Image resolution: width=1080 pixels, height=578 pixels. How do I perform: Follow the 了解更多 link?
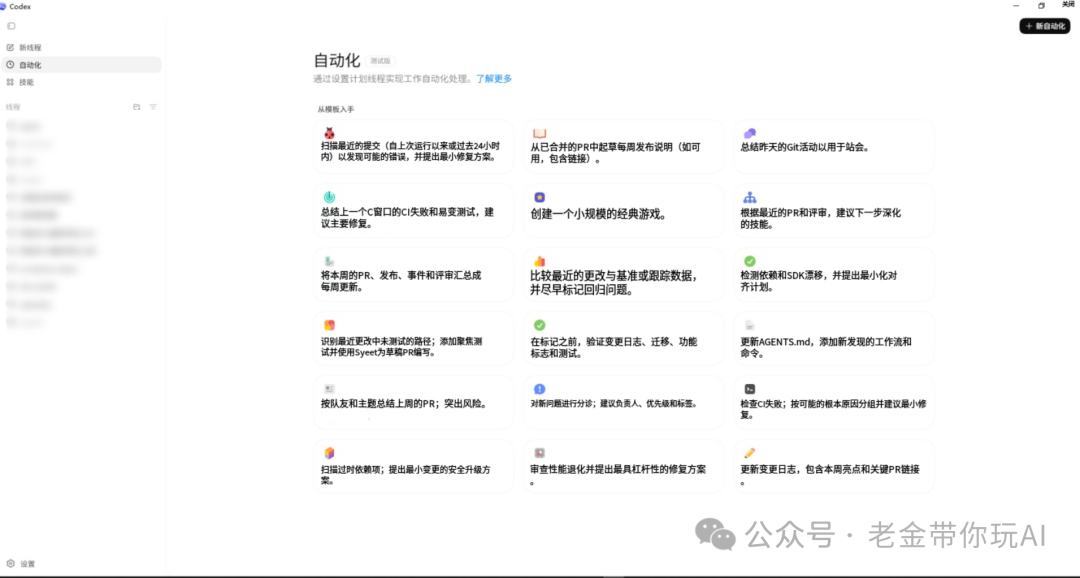tap(494, 79)
